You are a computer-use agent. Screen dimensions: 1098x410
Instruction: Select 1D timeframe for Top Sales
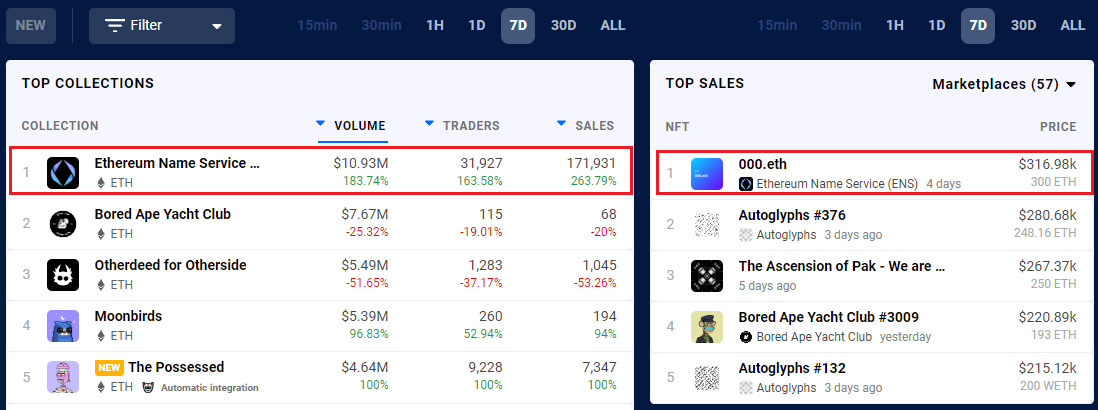pos(937,26)
